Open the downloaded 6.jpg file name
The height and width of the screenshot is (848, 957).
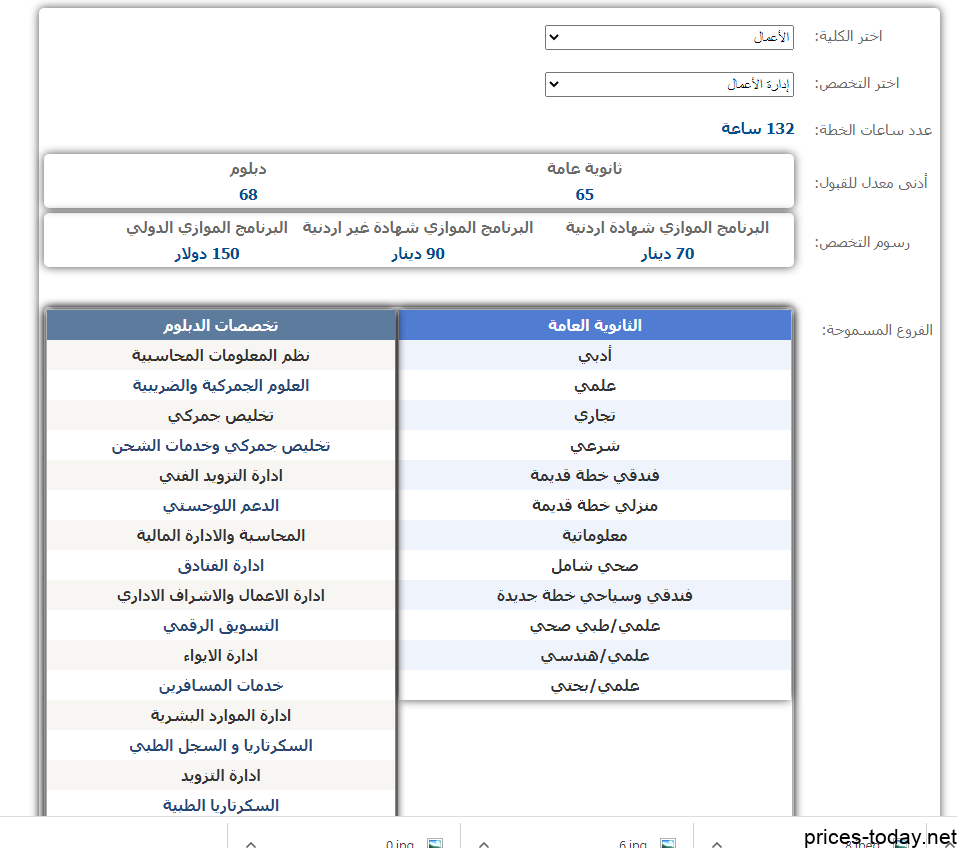point(633,844)
